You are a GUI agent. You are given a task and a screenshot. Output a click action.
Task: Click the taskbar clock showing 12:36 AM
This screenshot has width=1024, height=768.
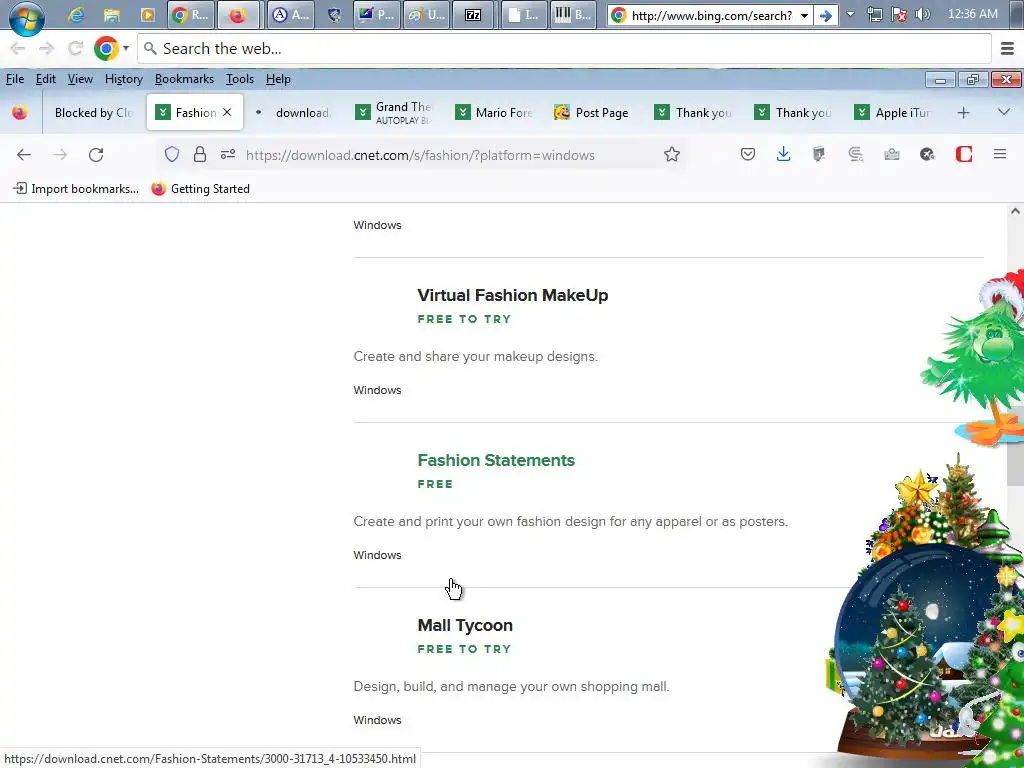[x=972, y=14]
